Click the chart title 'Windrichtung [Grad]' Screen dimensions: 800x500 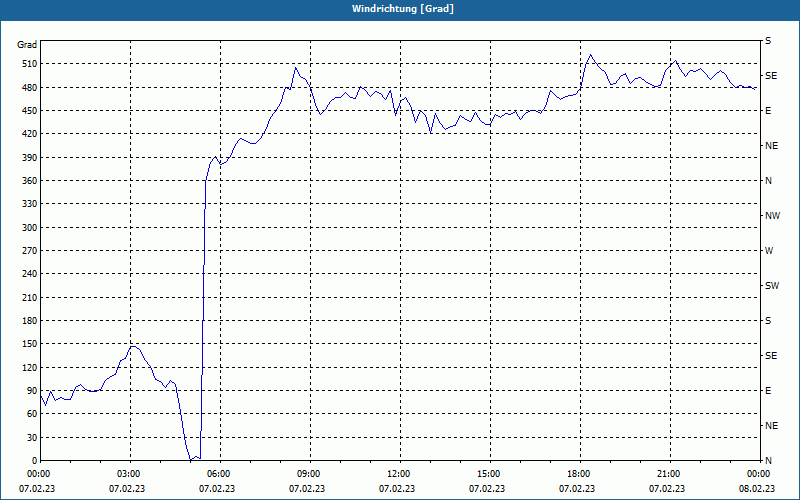click(403, 9)
